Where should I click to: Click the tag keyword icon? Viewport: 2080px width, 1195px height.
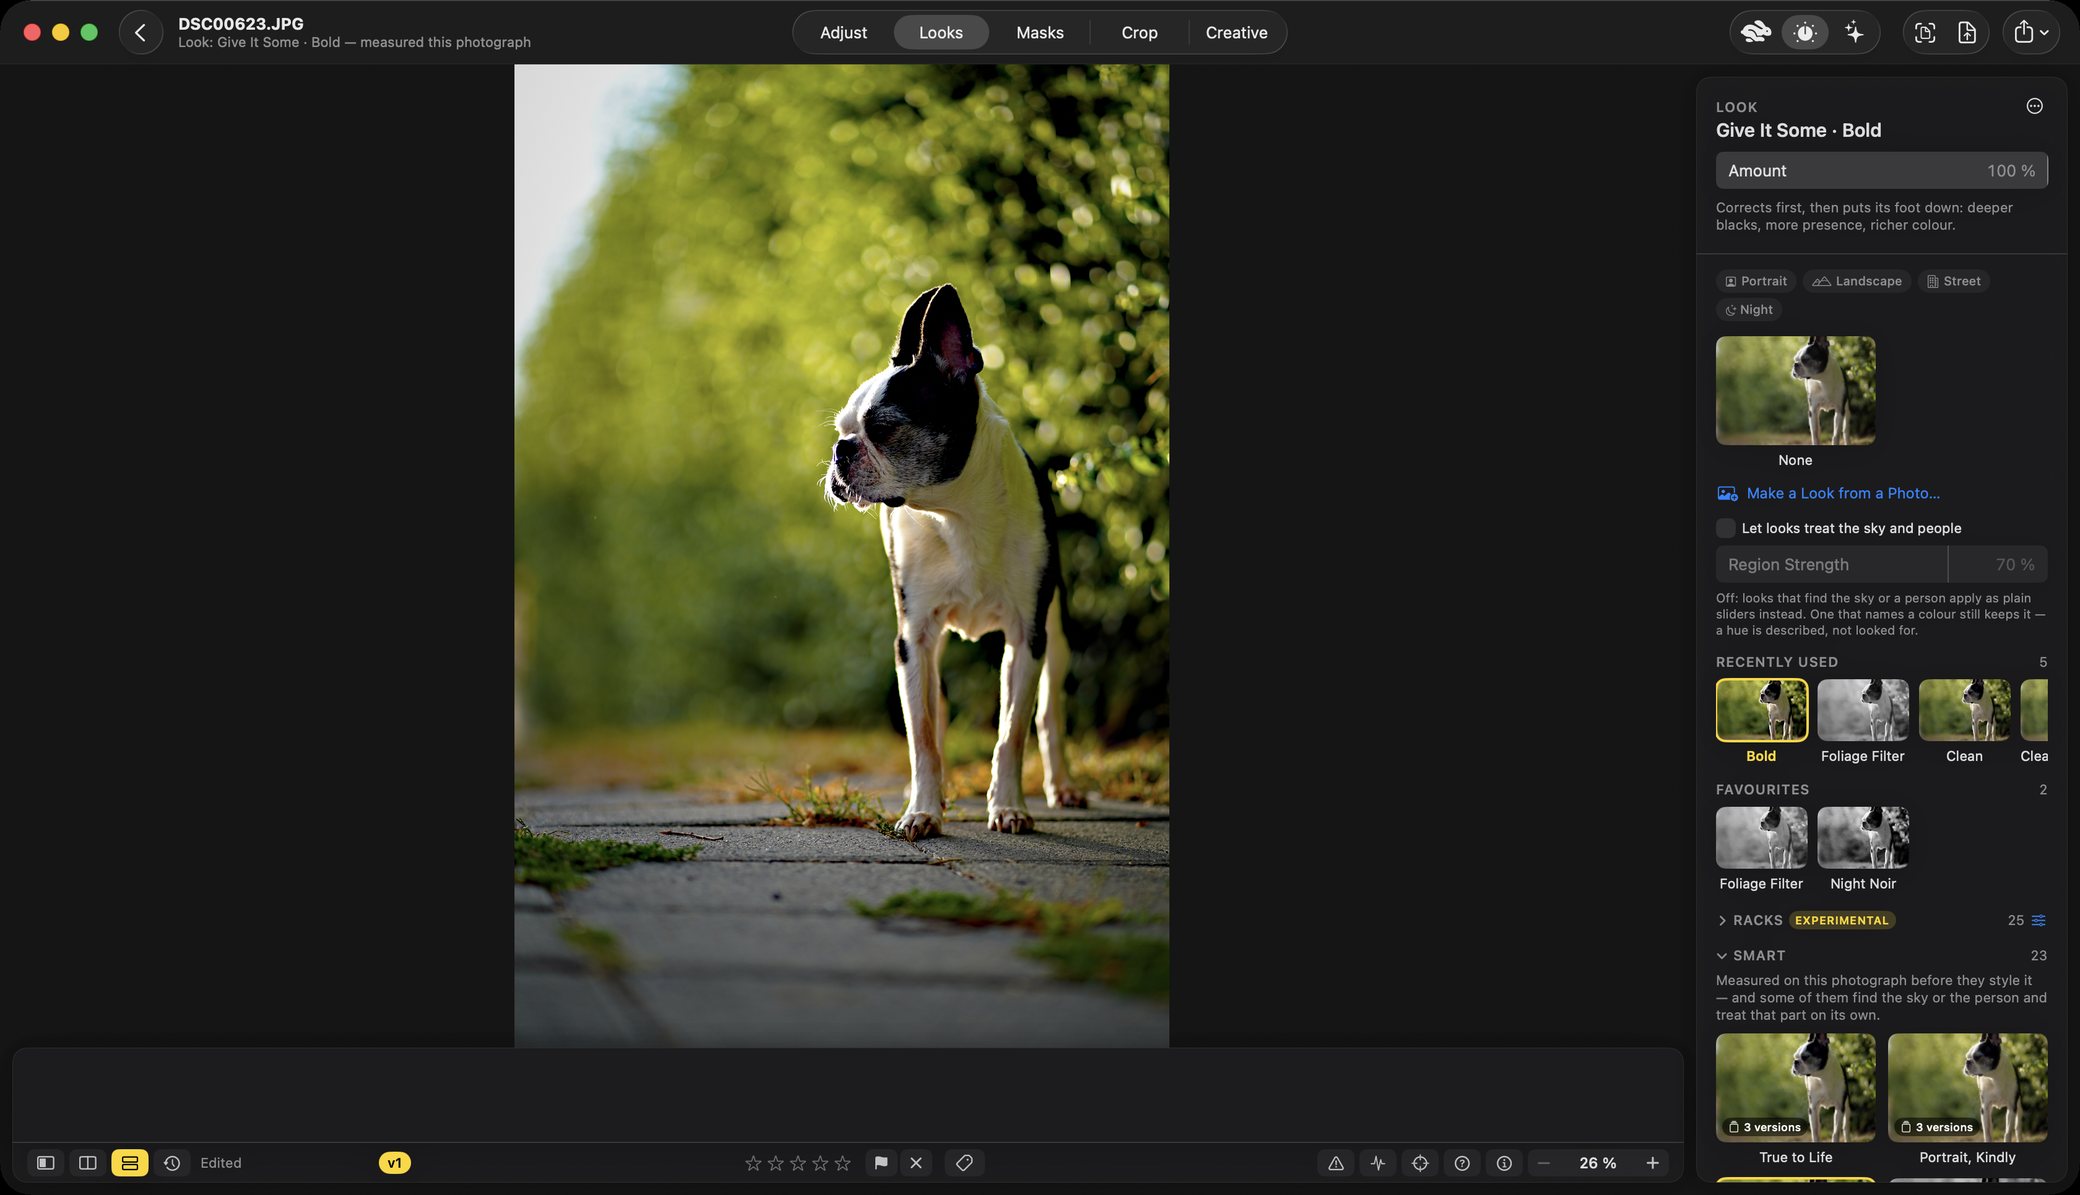[x=964, y=1163]
